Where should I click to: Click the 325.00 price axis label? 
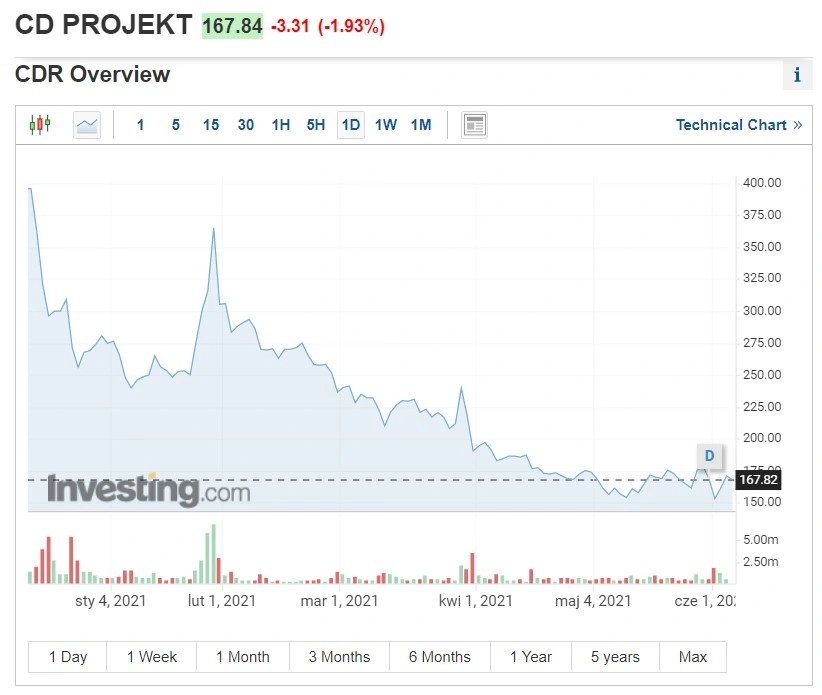[762, 278]
